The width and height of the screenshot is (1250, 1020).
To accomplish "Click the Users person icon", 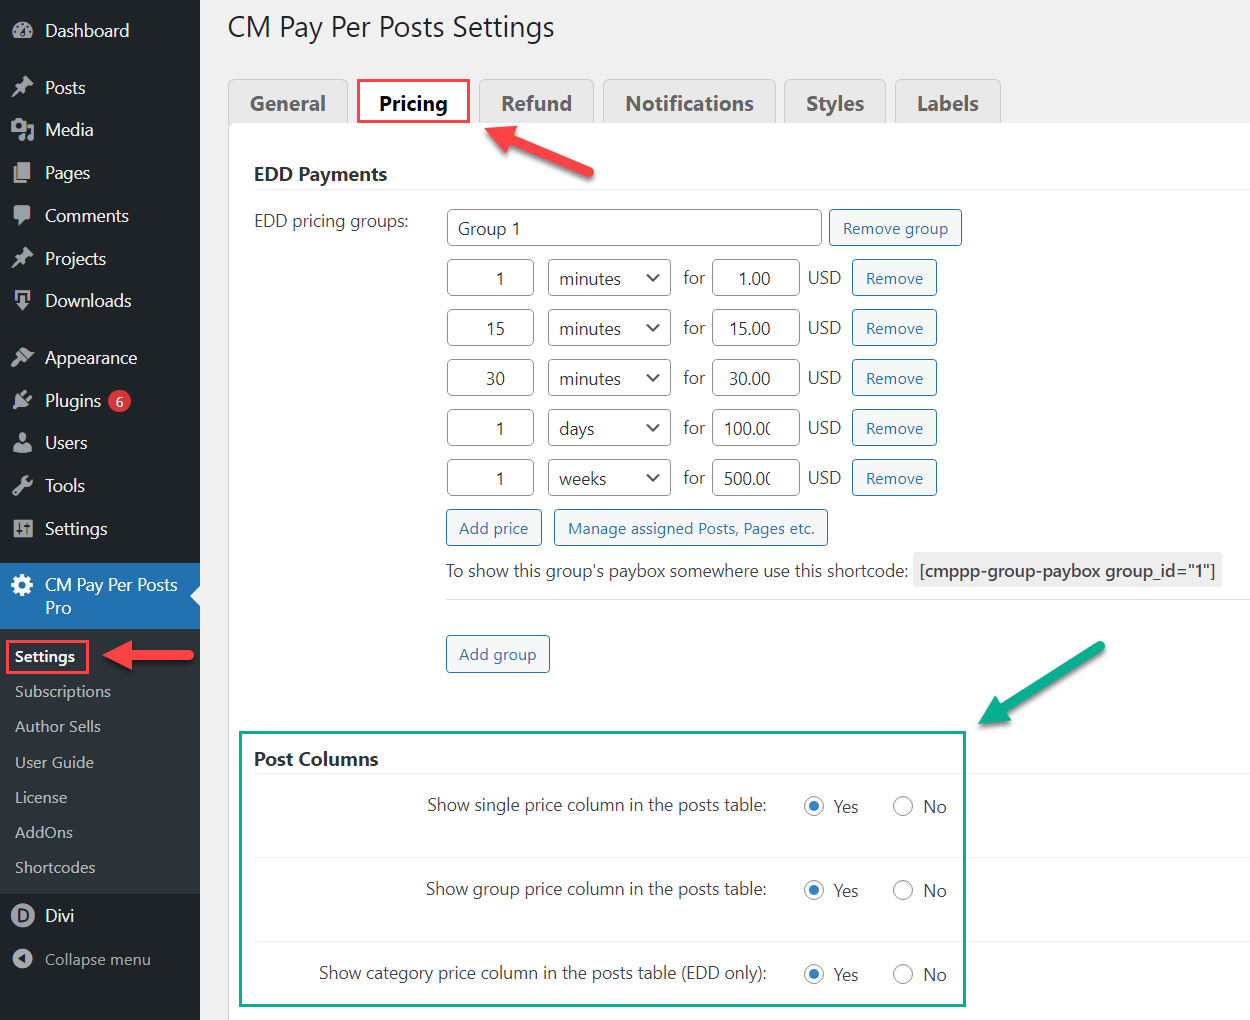I will coord(22,443).
